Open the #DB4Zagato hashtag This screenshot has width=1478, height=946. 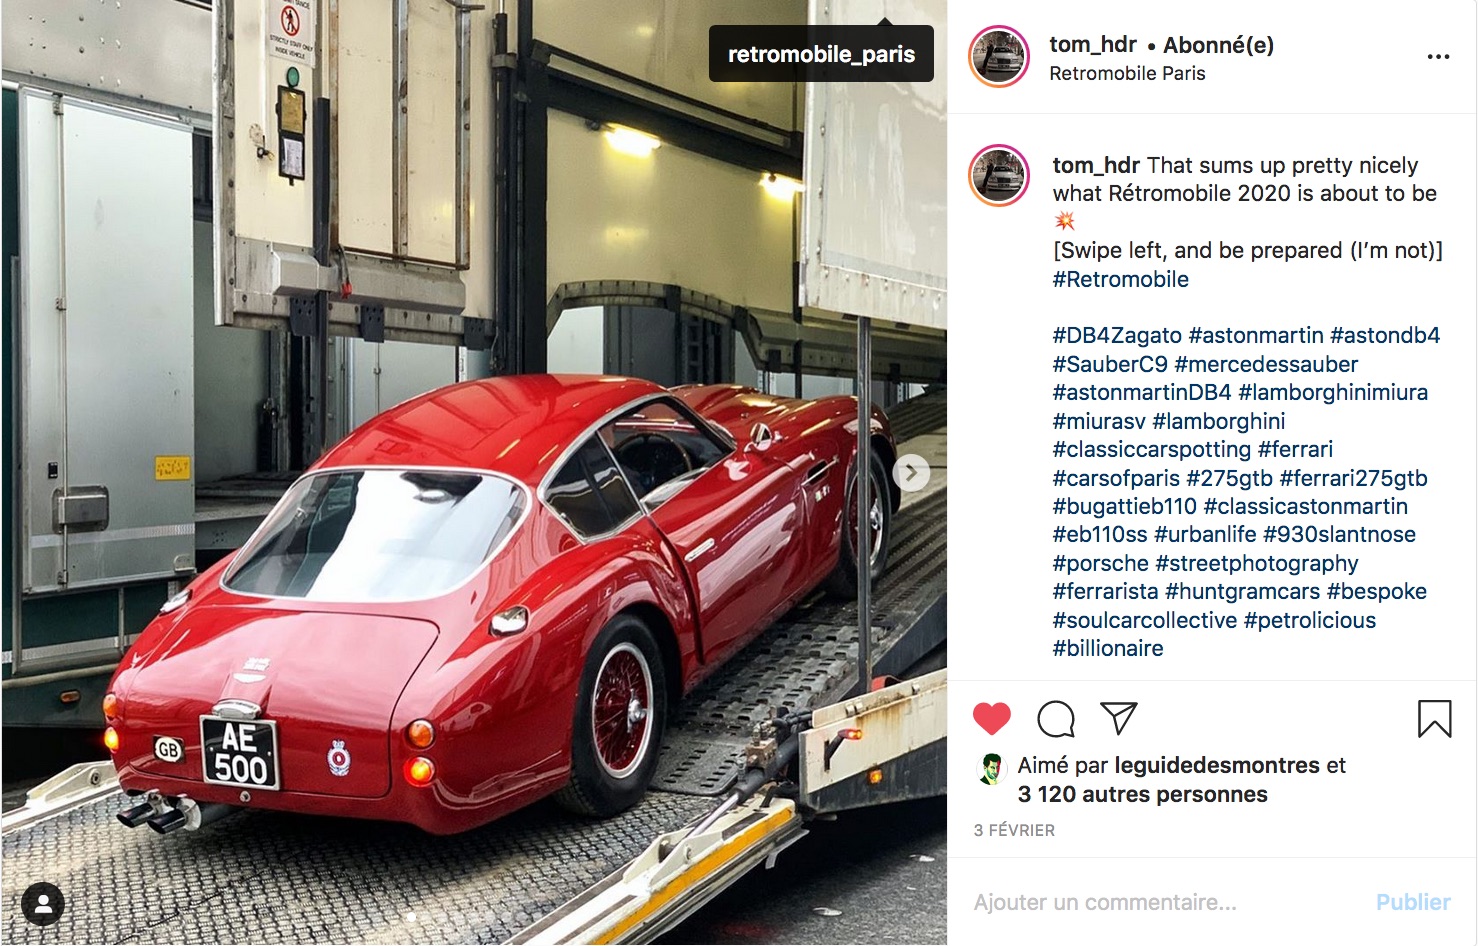pos(1117,335)
